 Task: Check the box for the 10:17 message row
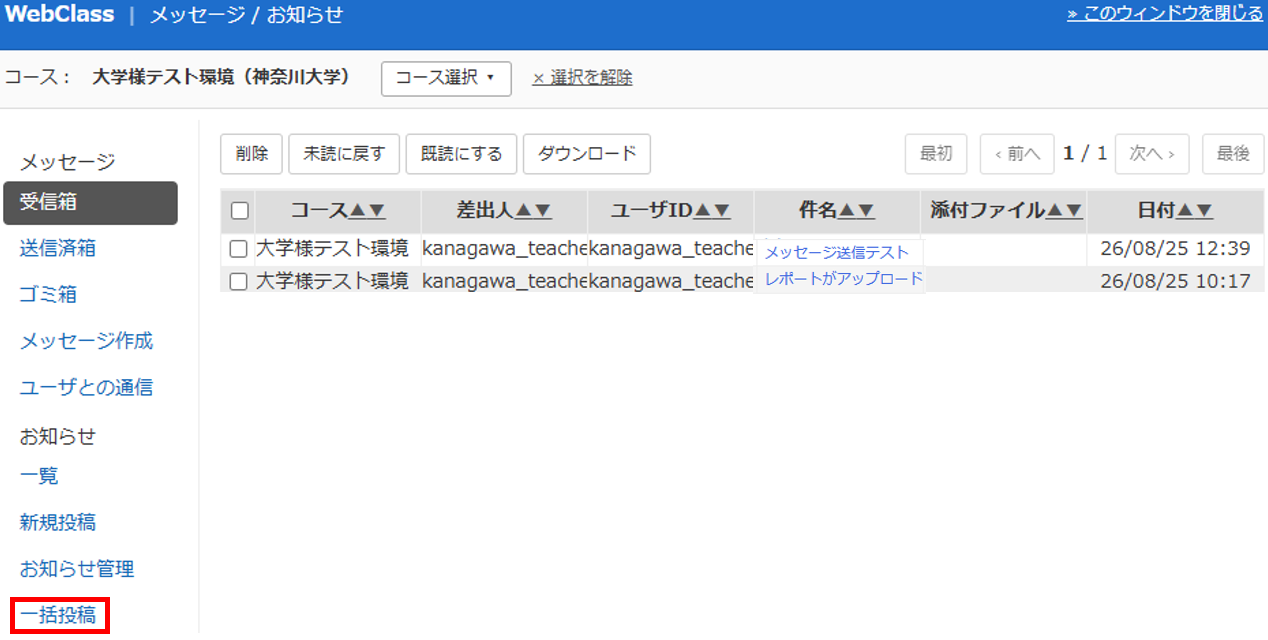tap(238, 282)
